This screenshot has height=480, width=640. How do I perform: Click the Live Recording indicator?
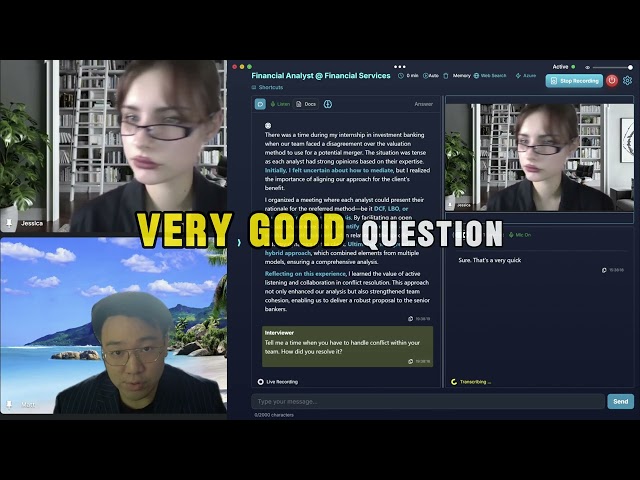click(x=278, y=382)
